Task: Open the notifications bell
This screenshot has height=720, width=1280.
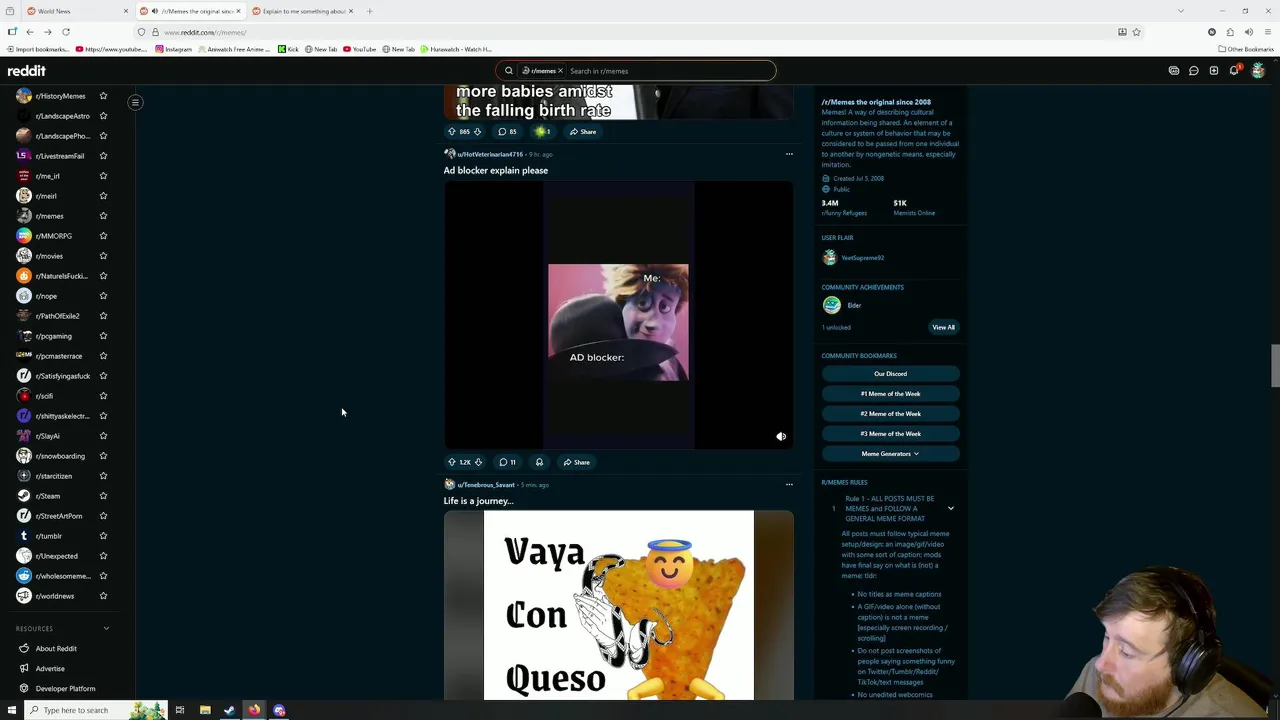Action: pos(1234,71)
